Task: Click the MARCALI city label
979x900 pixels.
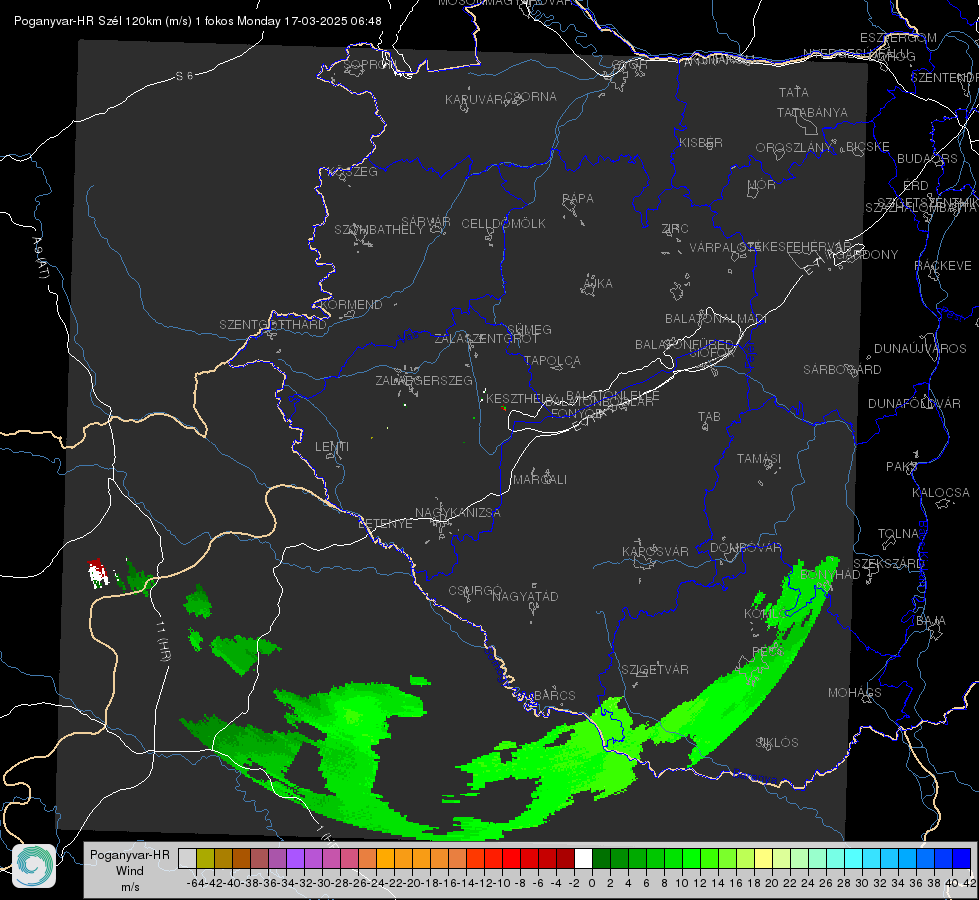Action: [540, 480]
